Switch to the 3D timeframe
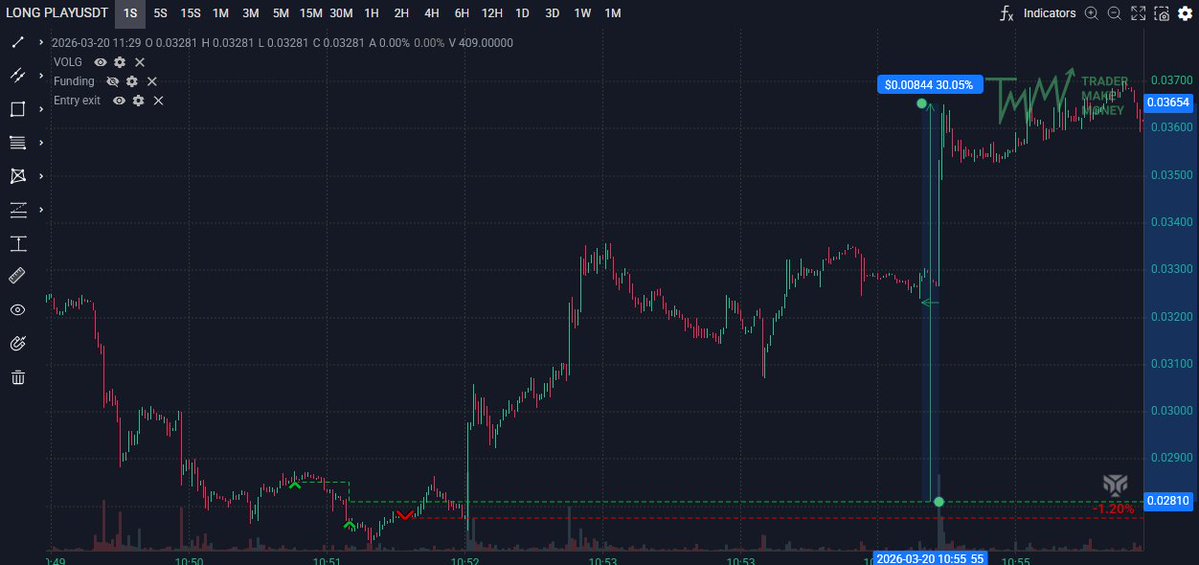This screenshot has width=1199, height=565. click(552, 13)
